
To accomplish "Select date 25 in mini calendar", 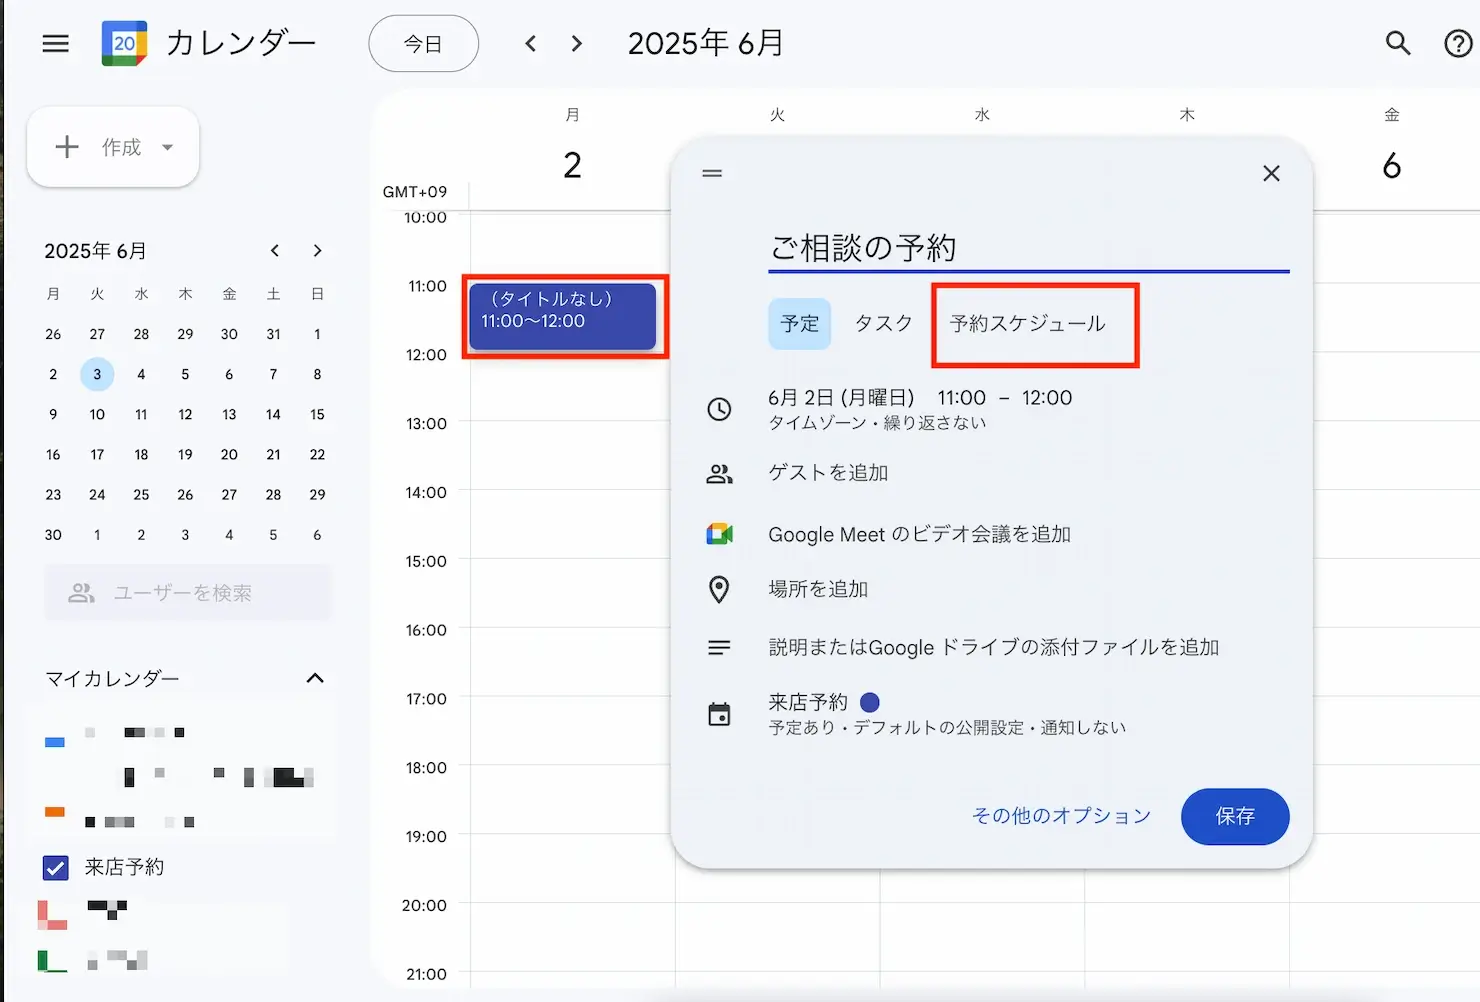I will click(141, 494).
